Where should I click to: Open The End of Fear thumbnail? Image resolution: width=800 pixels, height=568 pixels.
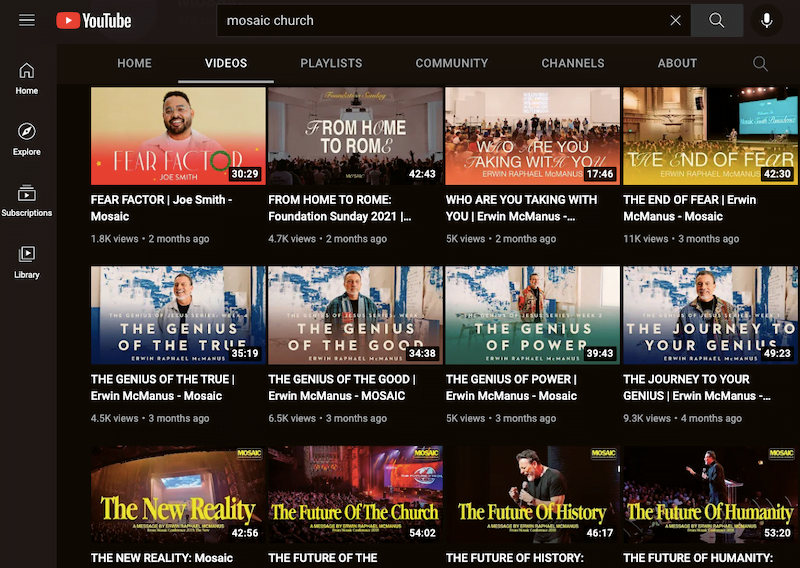click(x=710, y=136)
